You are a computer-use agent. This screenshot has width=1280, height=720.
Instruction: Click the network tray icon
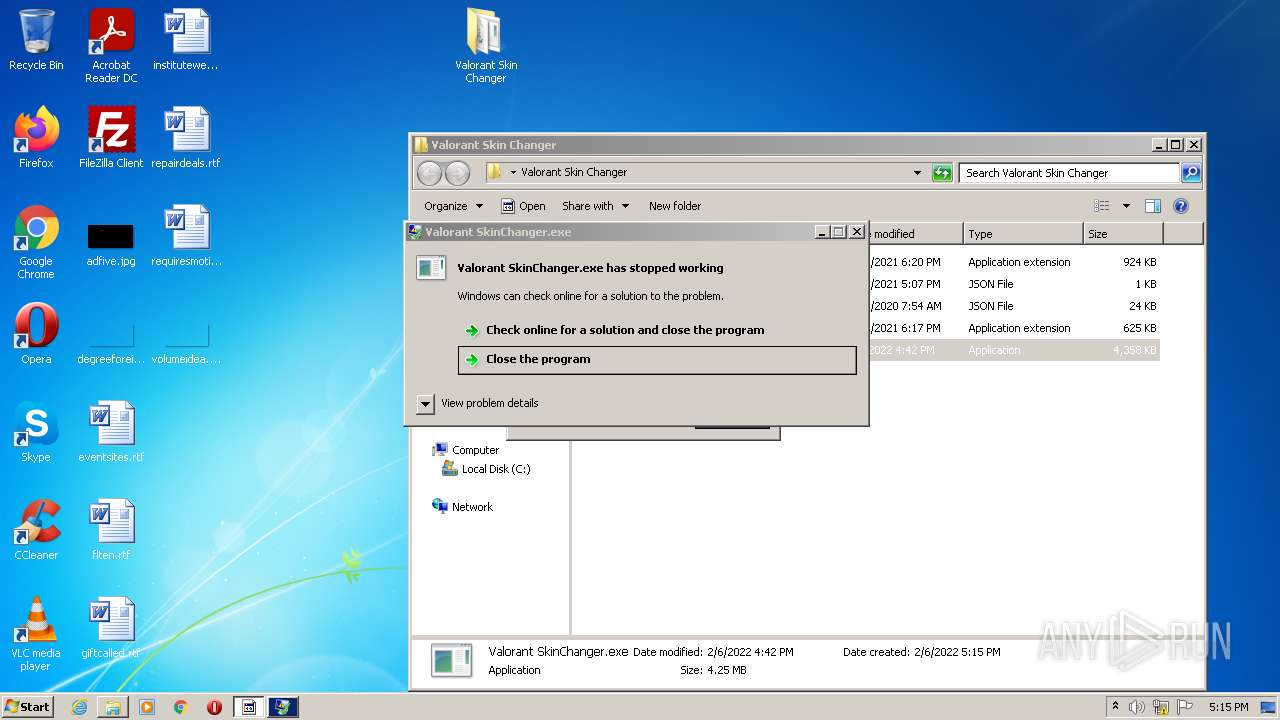tap(1161, 707)
